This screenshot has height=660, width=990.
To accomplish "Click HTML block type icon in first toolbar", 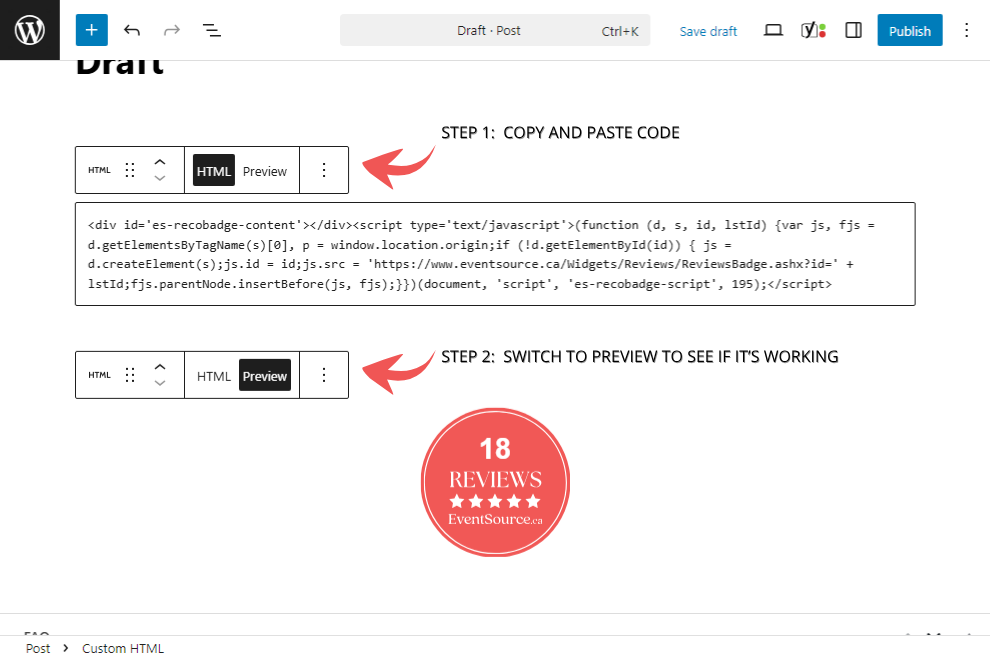I will tap(99, 170).
